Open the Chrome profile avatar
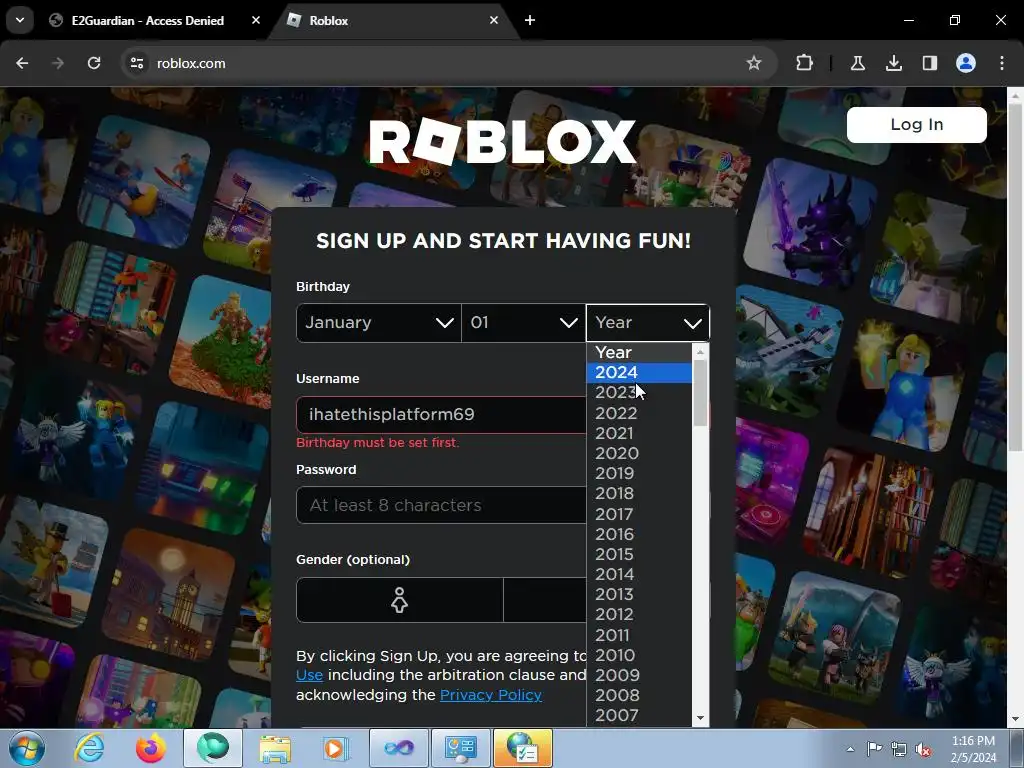 966,63
